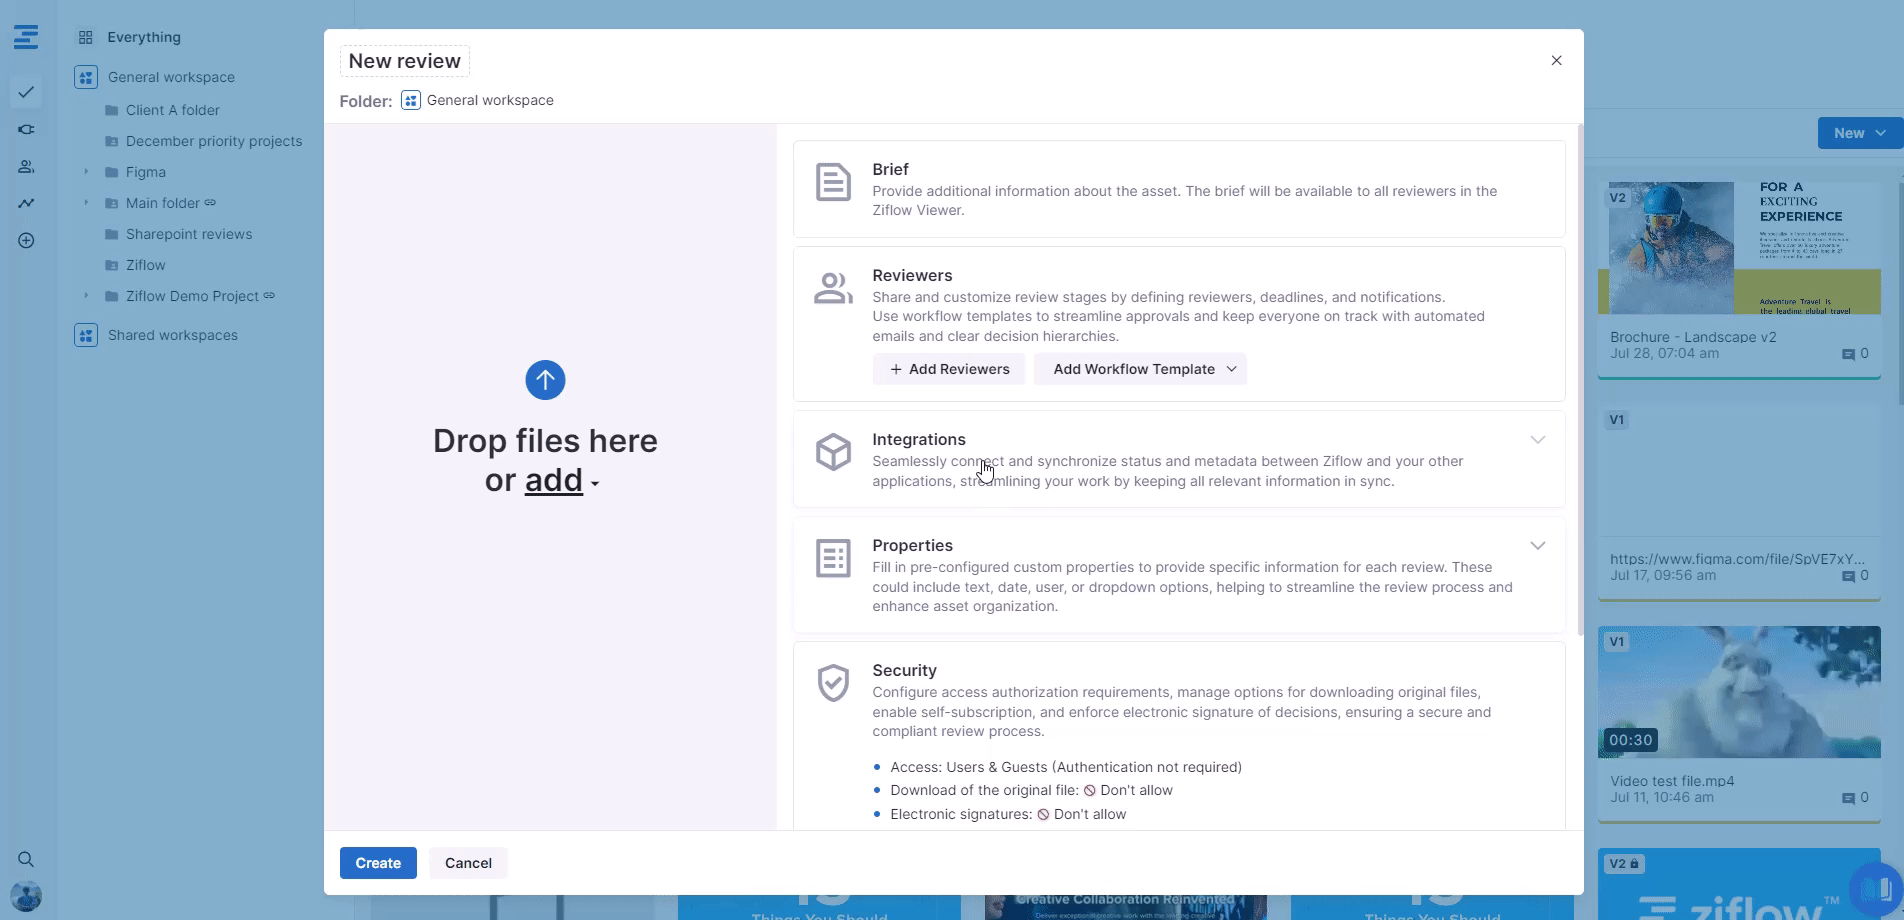The width and height of the screenshot is (1904, 920).
Task: Open the search icon in left sidebar
Action: (x=26, y=859)
